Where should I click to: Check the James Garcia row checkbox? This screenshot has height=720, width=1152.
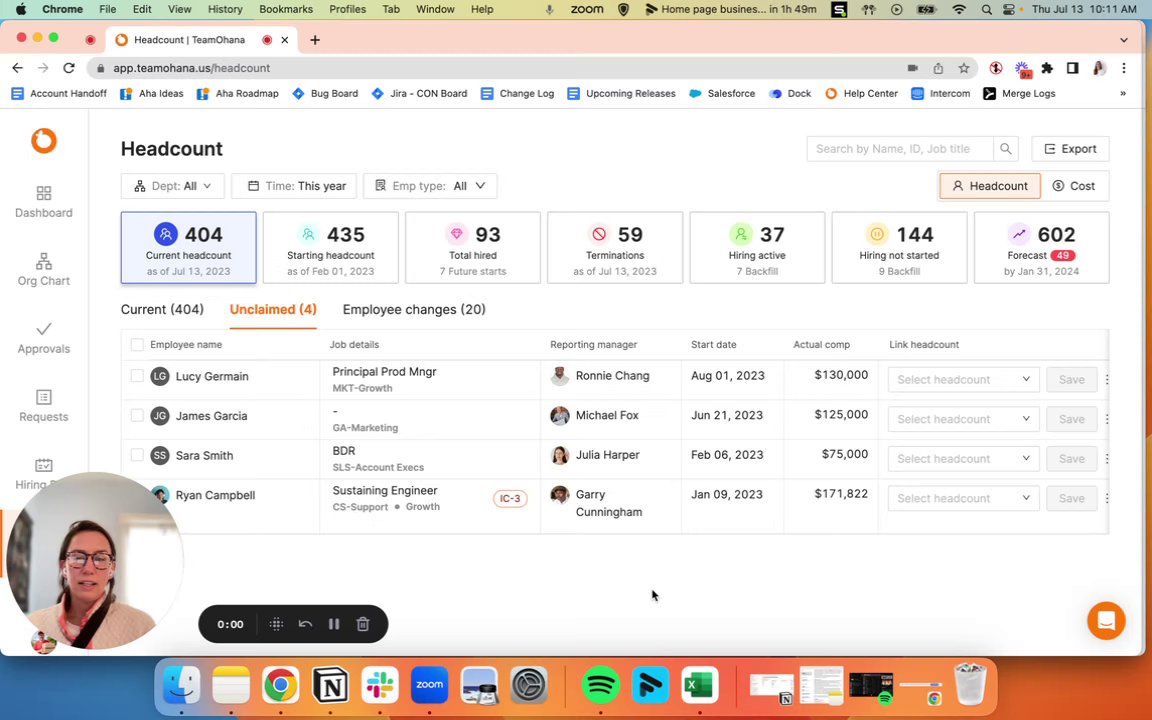(x=137, y=415)
